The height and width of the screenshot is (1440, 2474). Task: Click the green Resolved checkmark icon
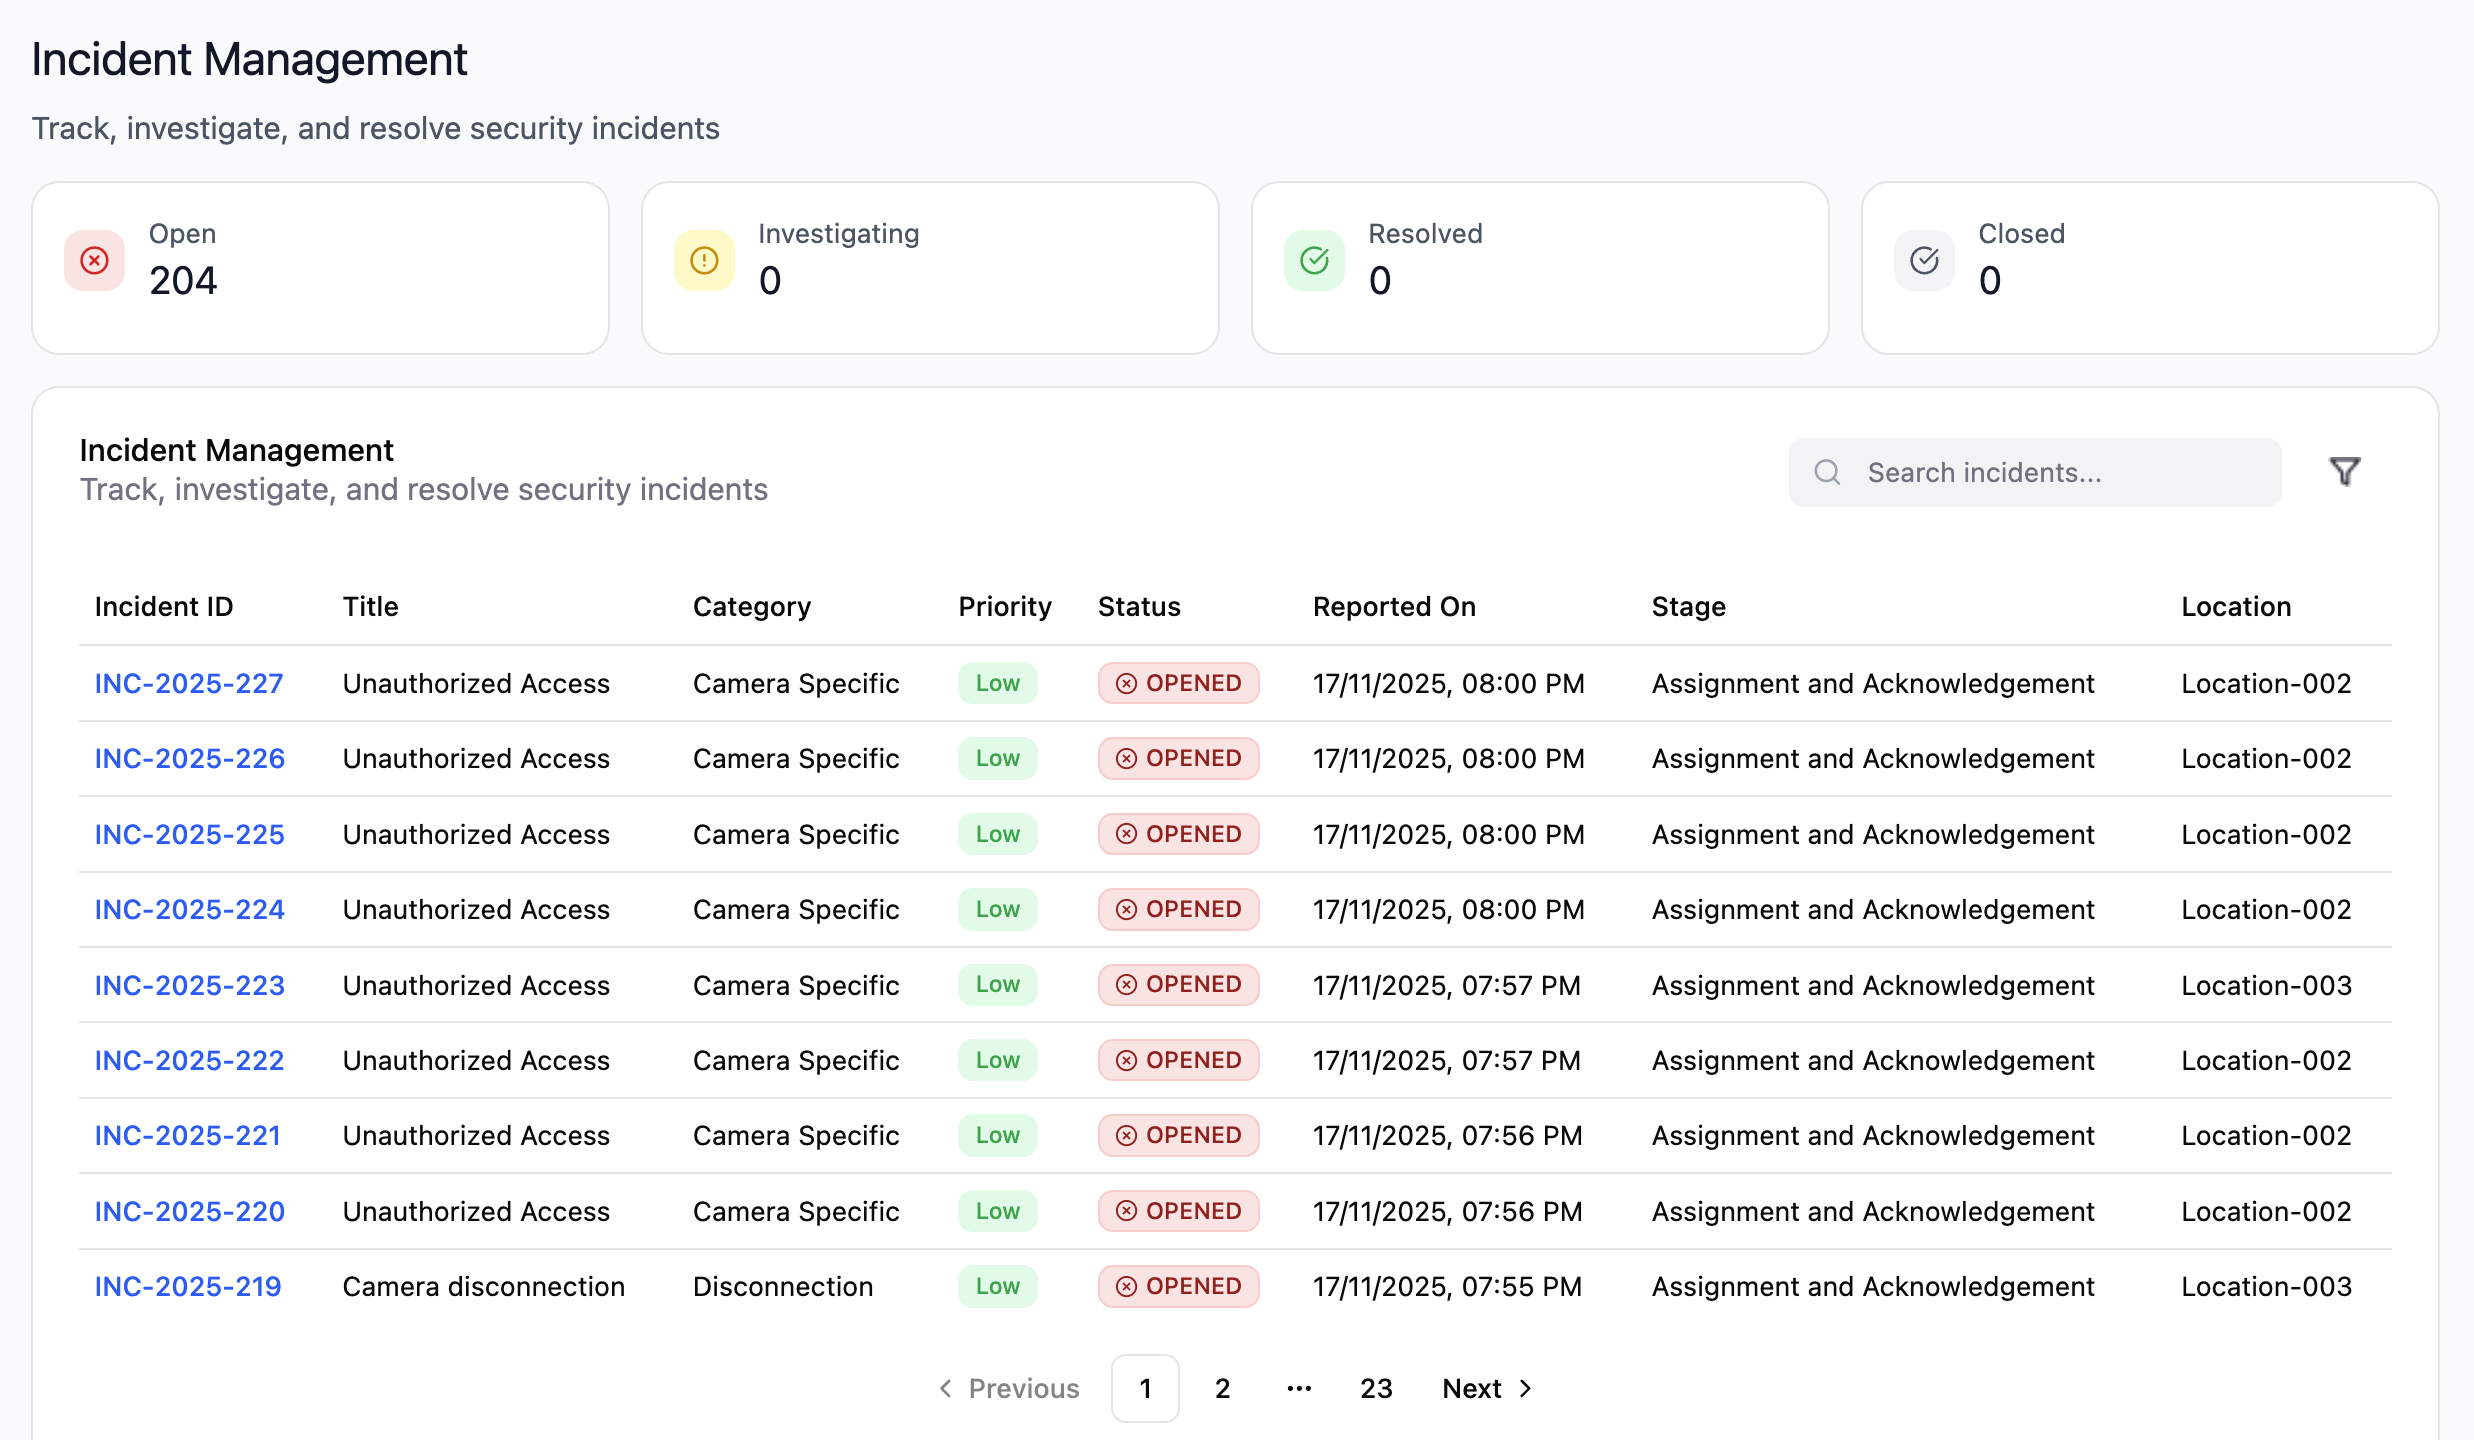click(1314, 261)
